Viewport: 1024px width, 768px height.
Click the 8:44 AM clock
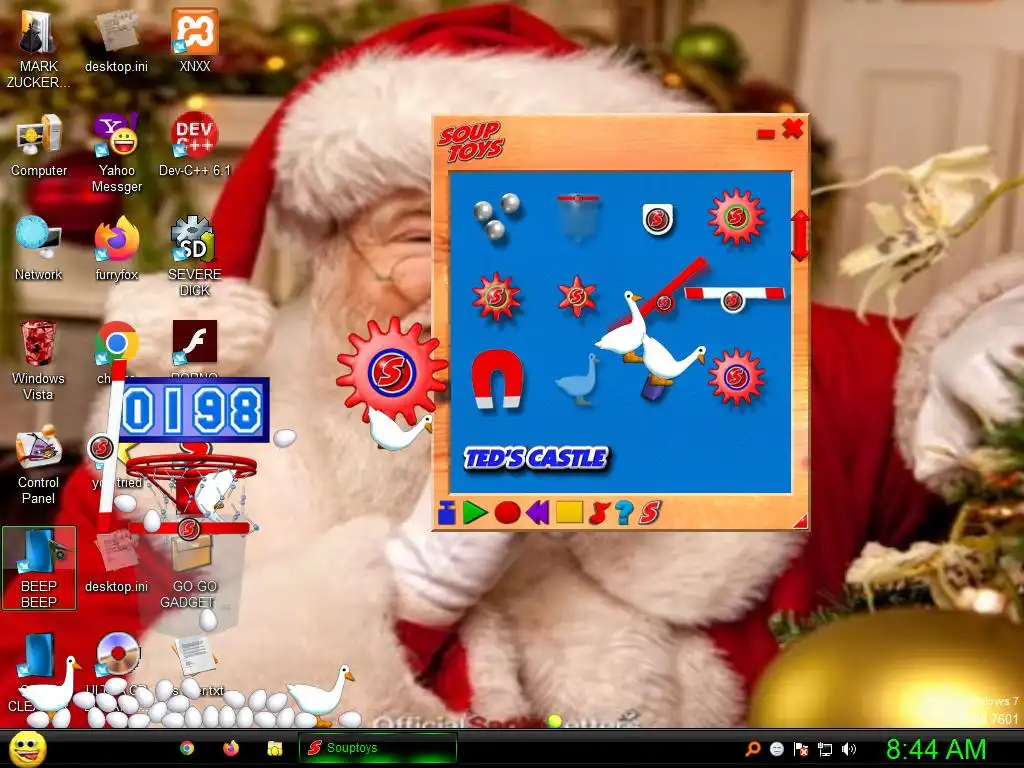936,749
